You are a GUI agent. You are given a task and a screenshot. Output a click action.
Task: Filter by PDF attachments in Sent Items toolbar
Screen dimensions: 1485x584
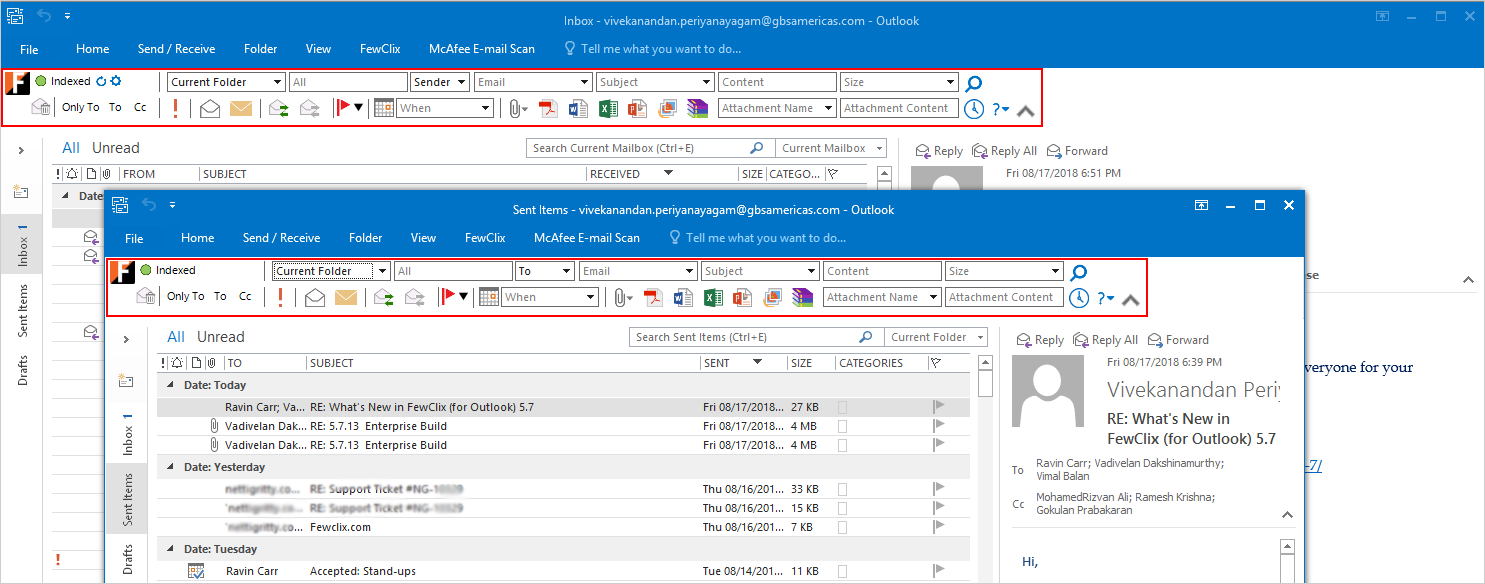[654, 297]
